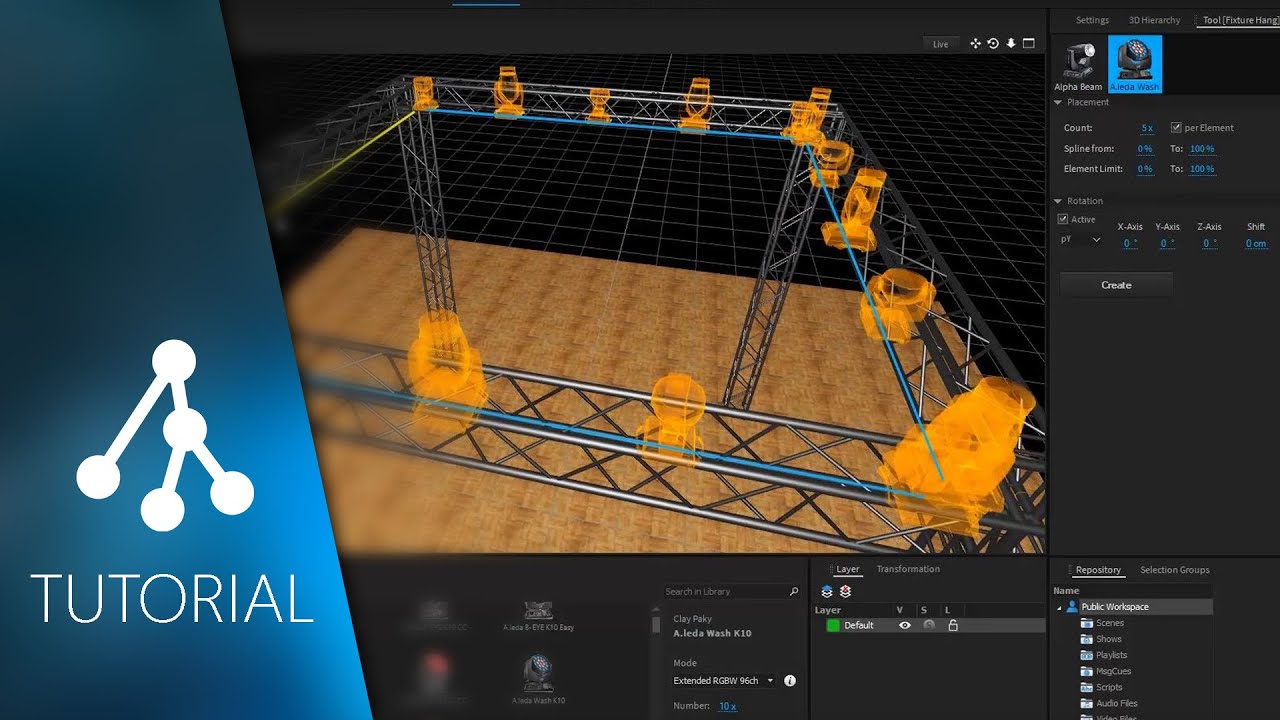Select A.leda Wash K10 in library
1280x720 pixels.
538,680
